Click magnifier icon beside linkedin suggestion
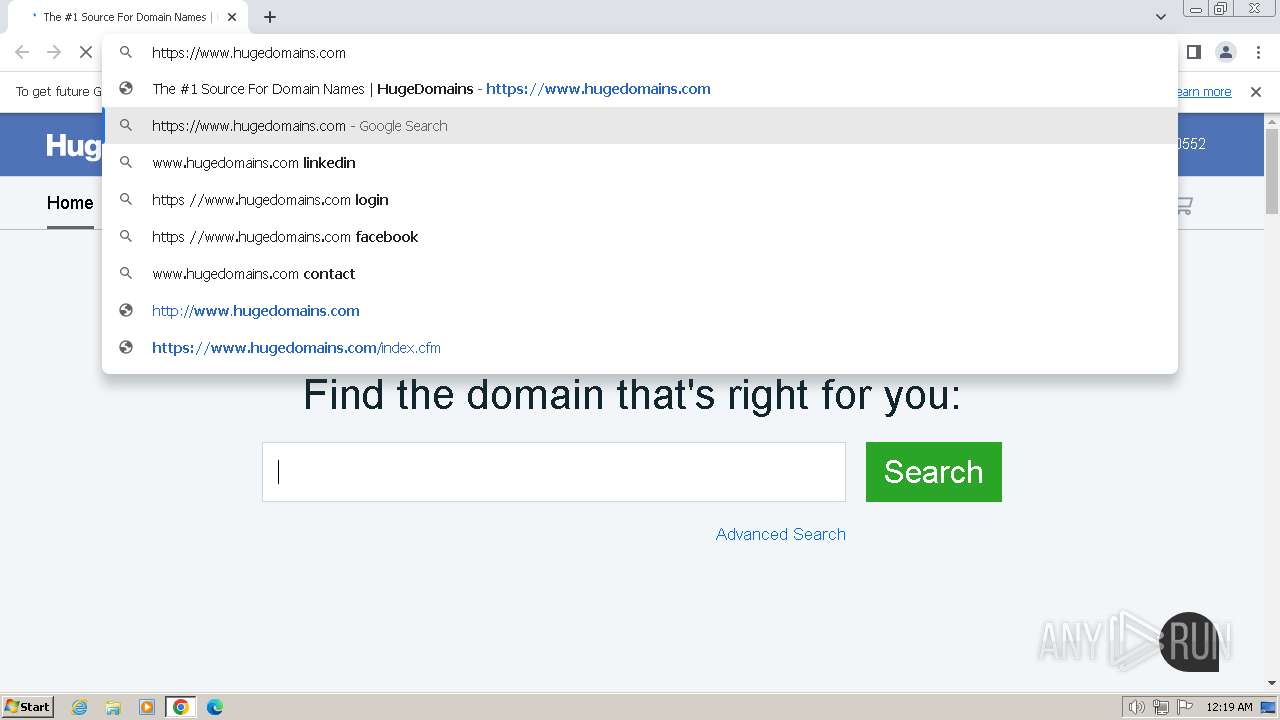The height and width of the screenshot is (720, 1280). click(126, 163)
